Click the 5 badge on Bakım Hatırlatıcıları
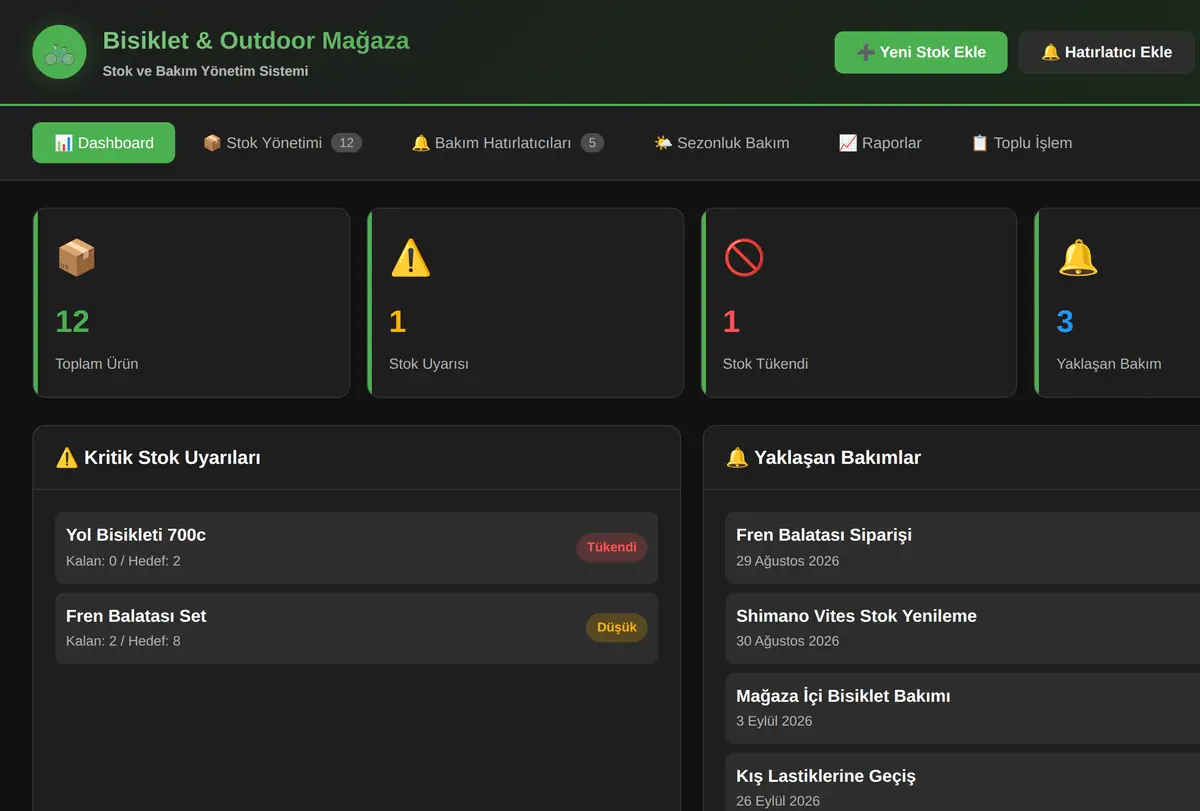Screen dimensions: 1200x811 click(x=592, y=143)
